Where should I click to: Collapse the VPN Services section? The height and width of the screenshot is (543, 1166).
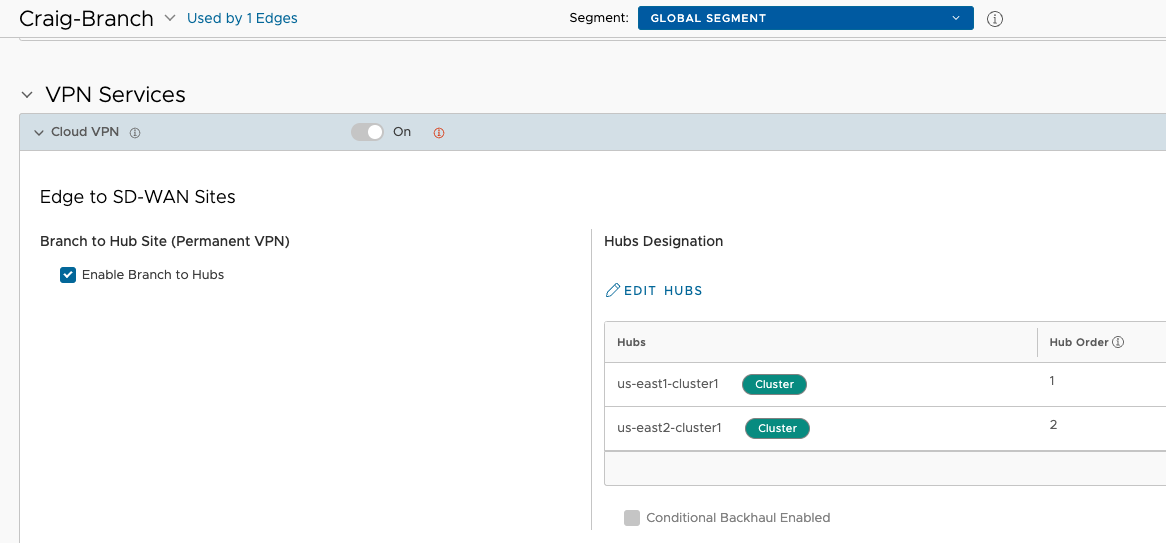[x=28, y=95]
